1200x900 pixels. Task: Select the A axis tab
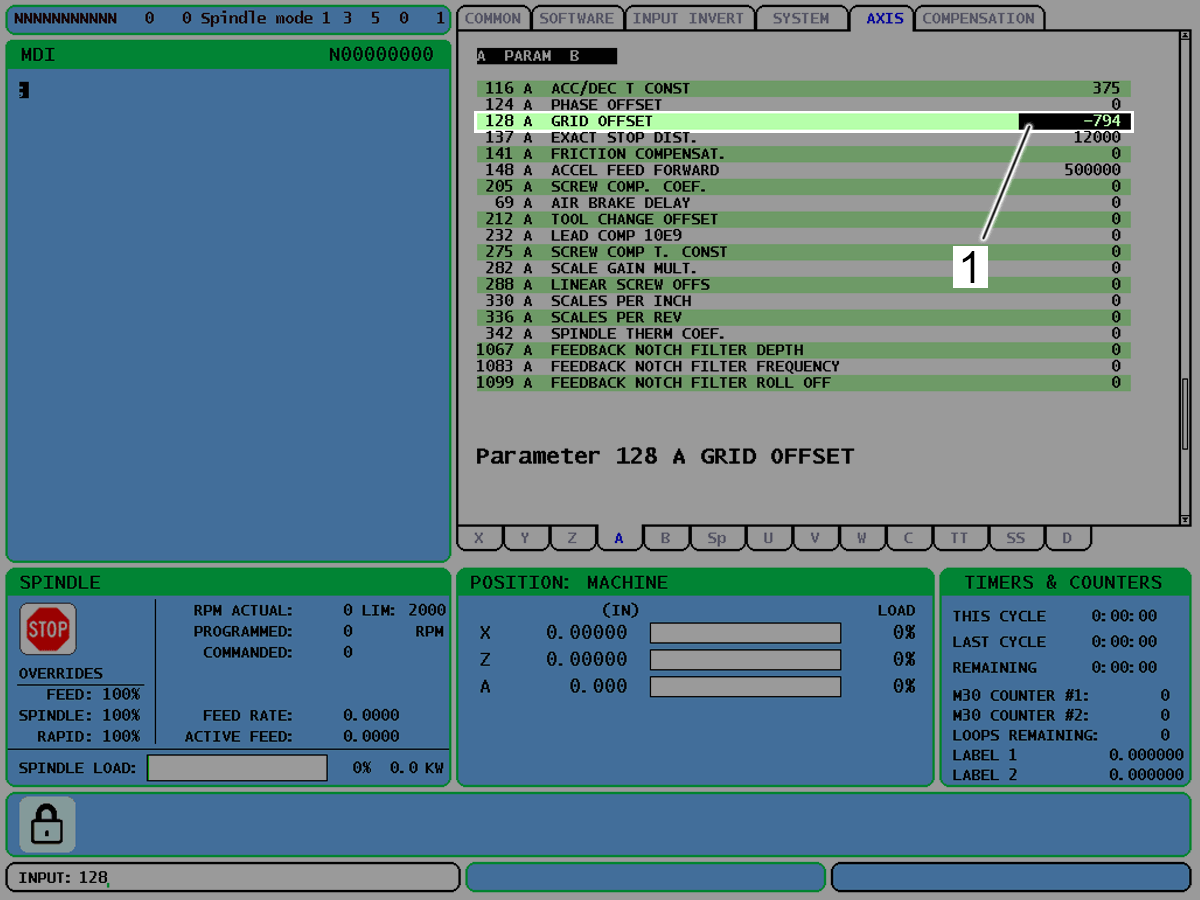tap(619, 538)
